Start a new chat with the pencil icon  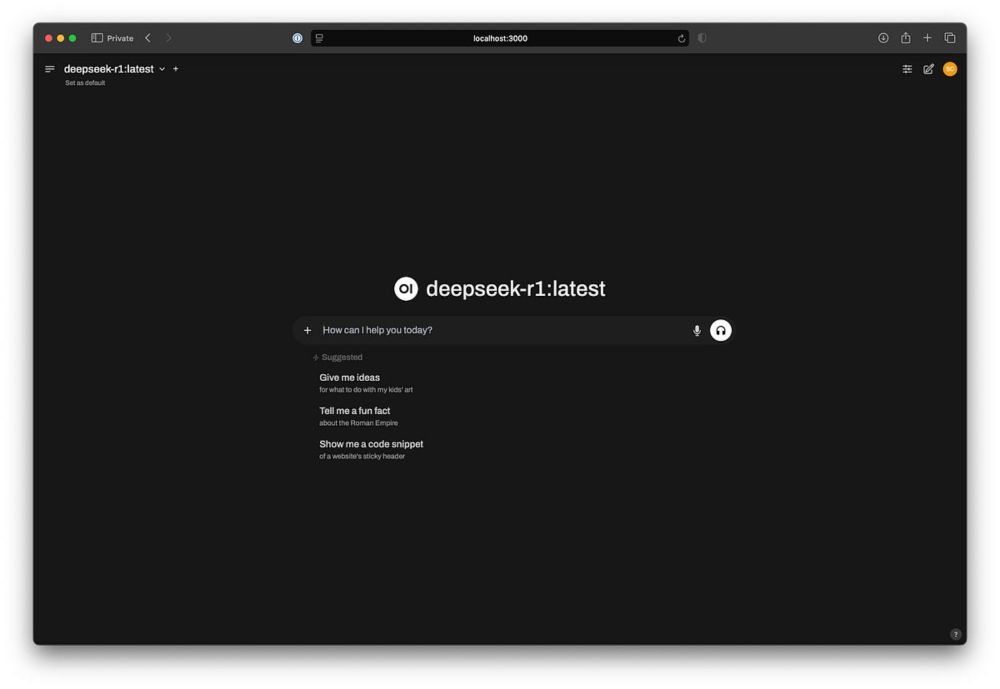(929, 69)
